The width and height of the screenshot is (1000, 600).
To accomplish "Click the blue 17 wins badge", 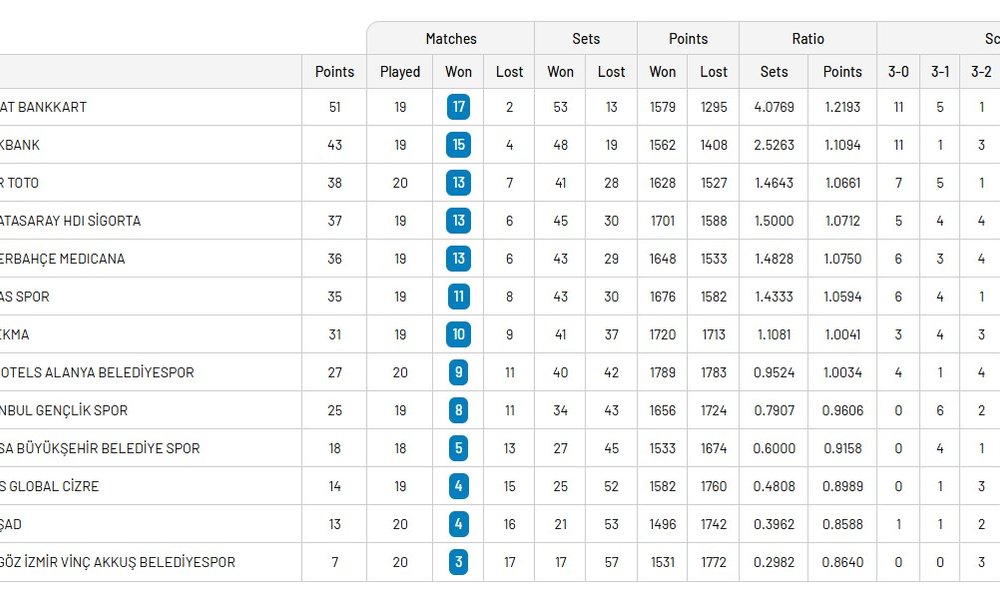I will [x=458, y=107].
